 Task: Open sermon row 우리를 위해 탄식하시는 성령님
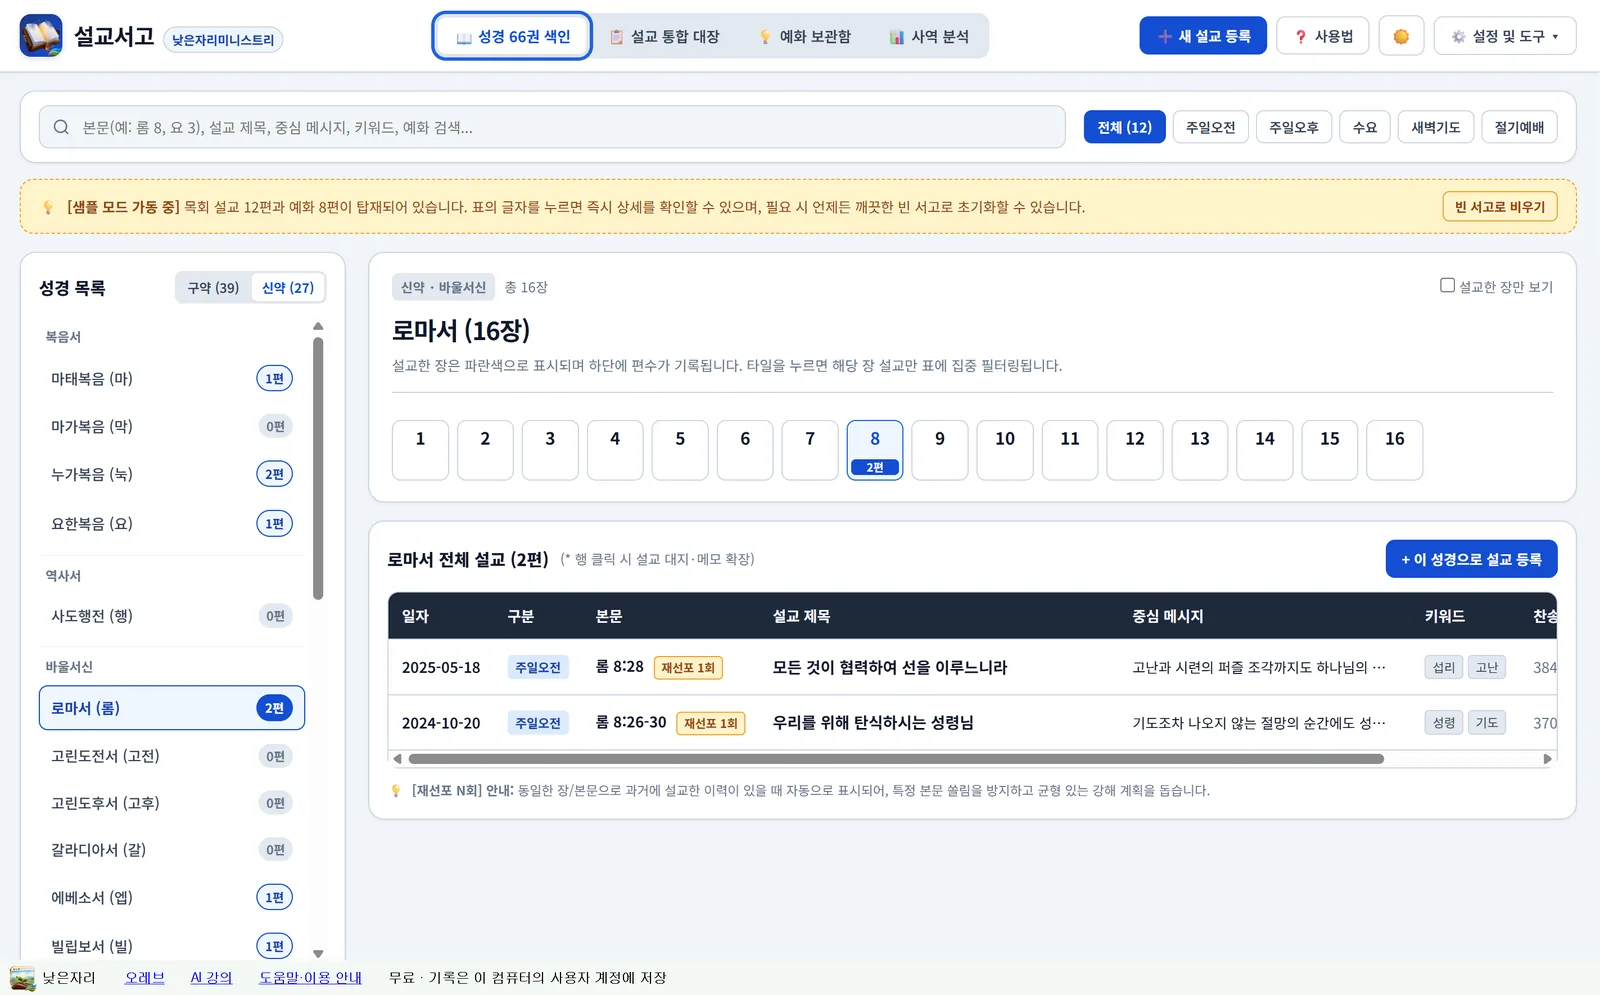[972, 723]
